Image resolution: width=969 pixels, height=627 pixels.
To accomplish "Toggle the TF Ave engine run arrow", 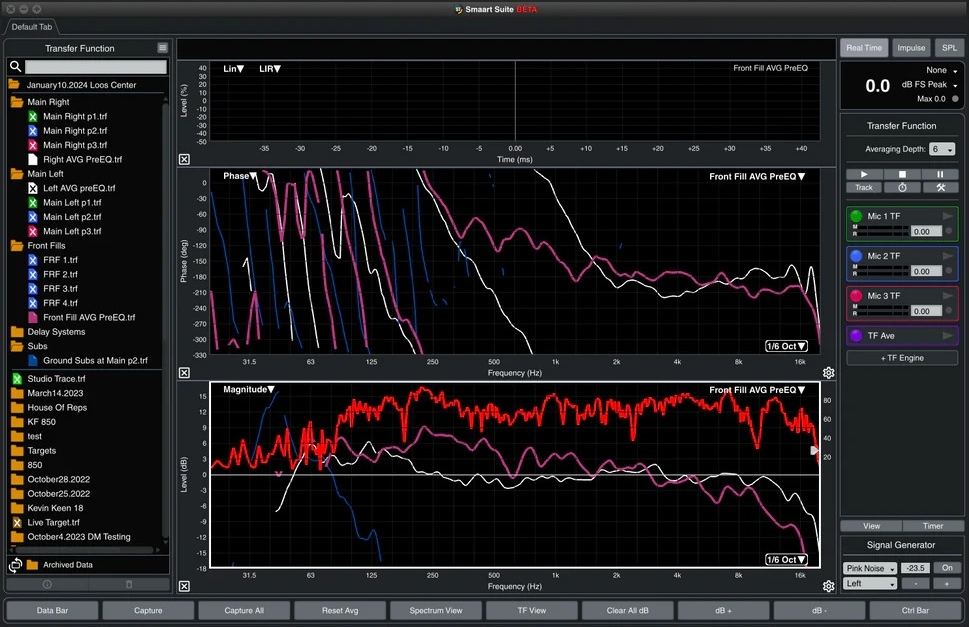I will point(947,335).
